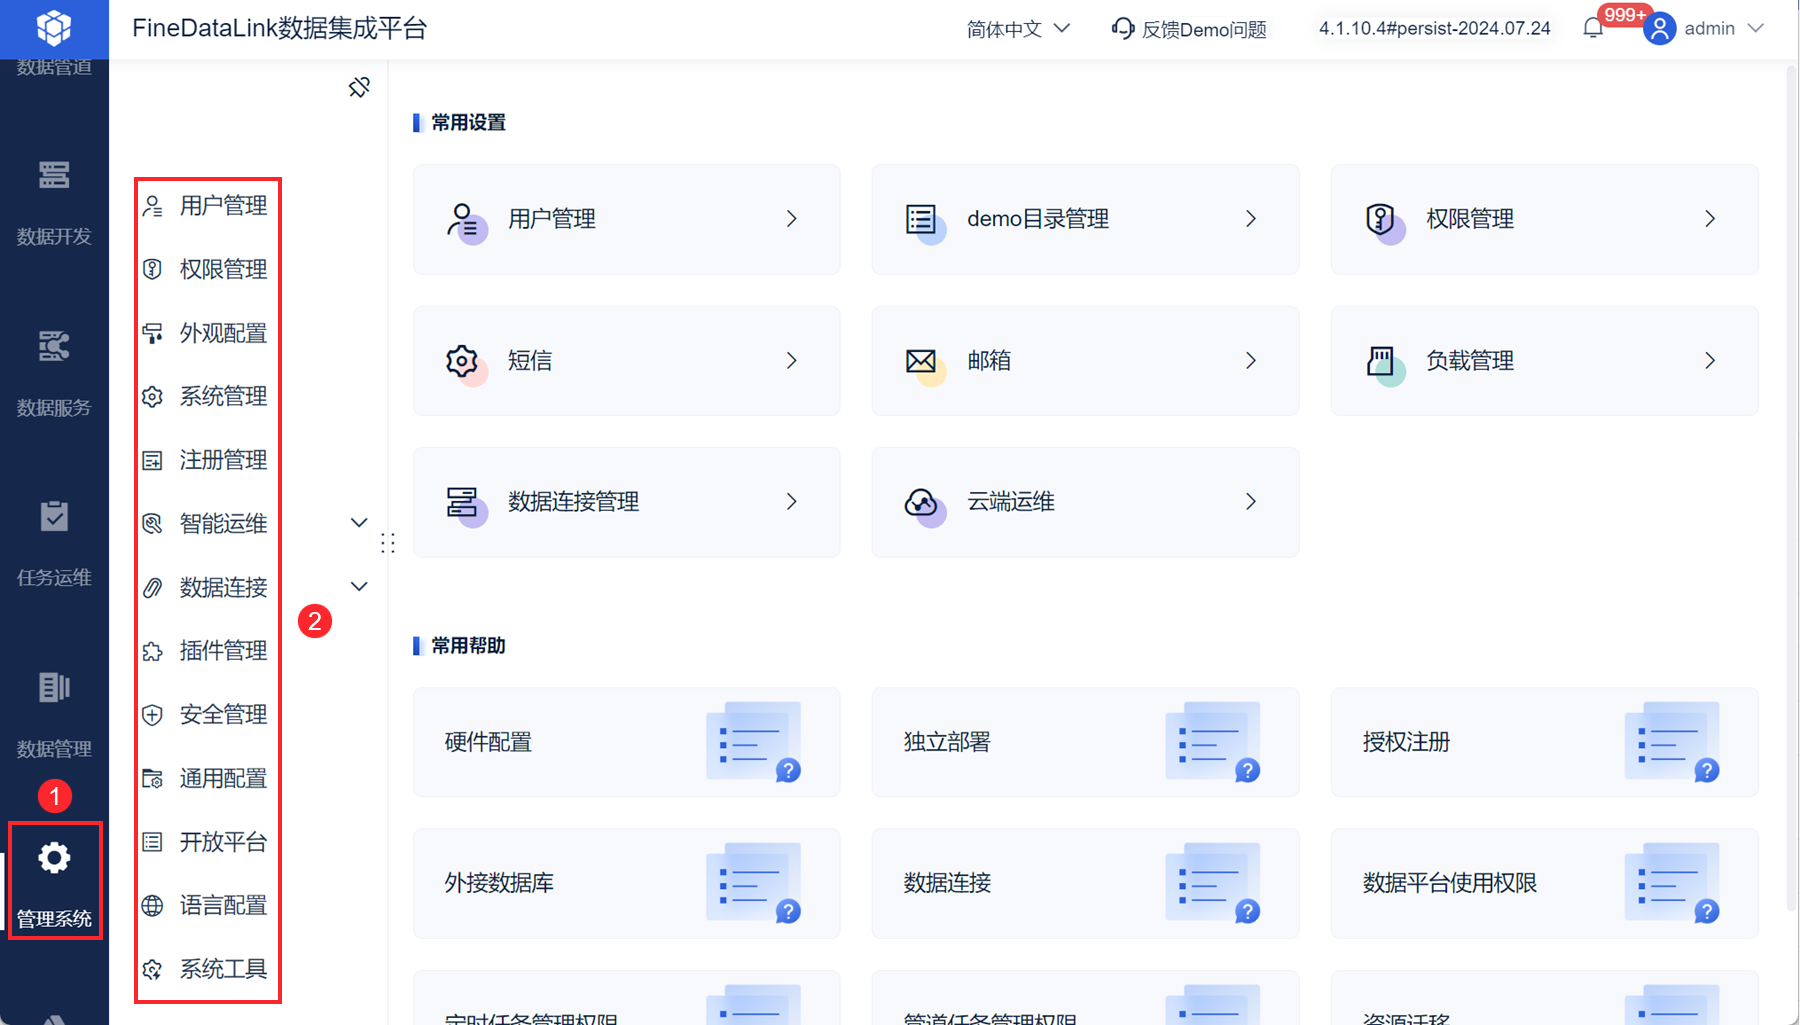The width and height of the screenshot is (1800, 1025).
Task: Click the arrow on 权限管理 card
Action: click(1710, 219)
